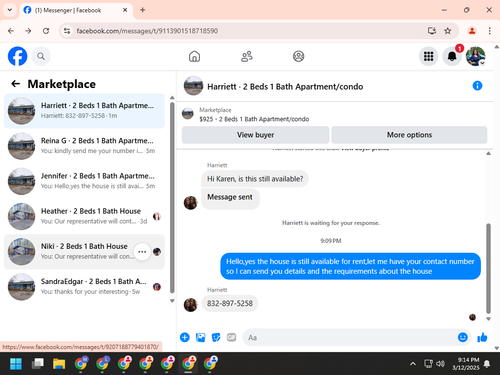Open the Reina G conversation

point(84,146)
